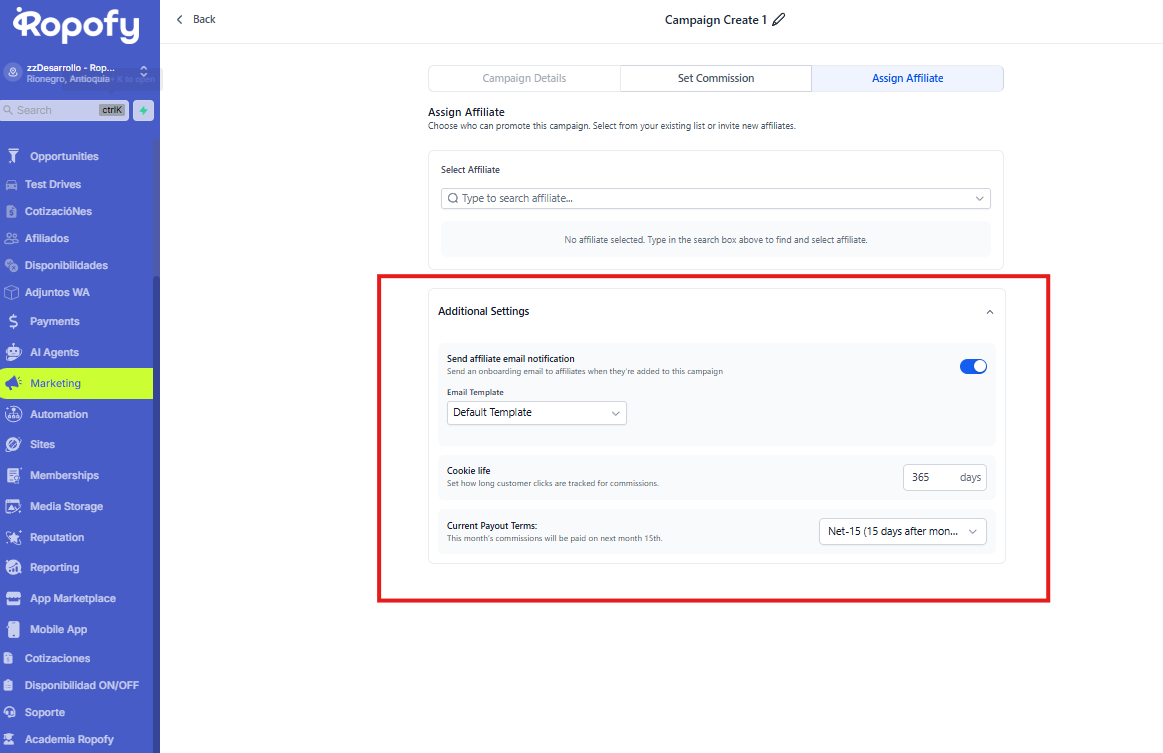
Task: Disable affiliate email notification toggle
Action: [x=973, y=366]
